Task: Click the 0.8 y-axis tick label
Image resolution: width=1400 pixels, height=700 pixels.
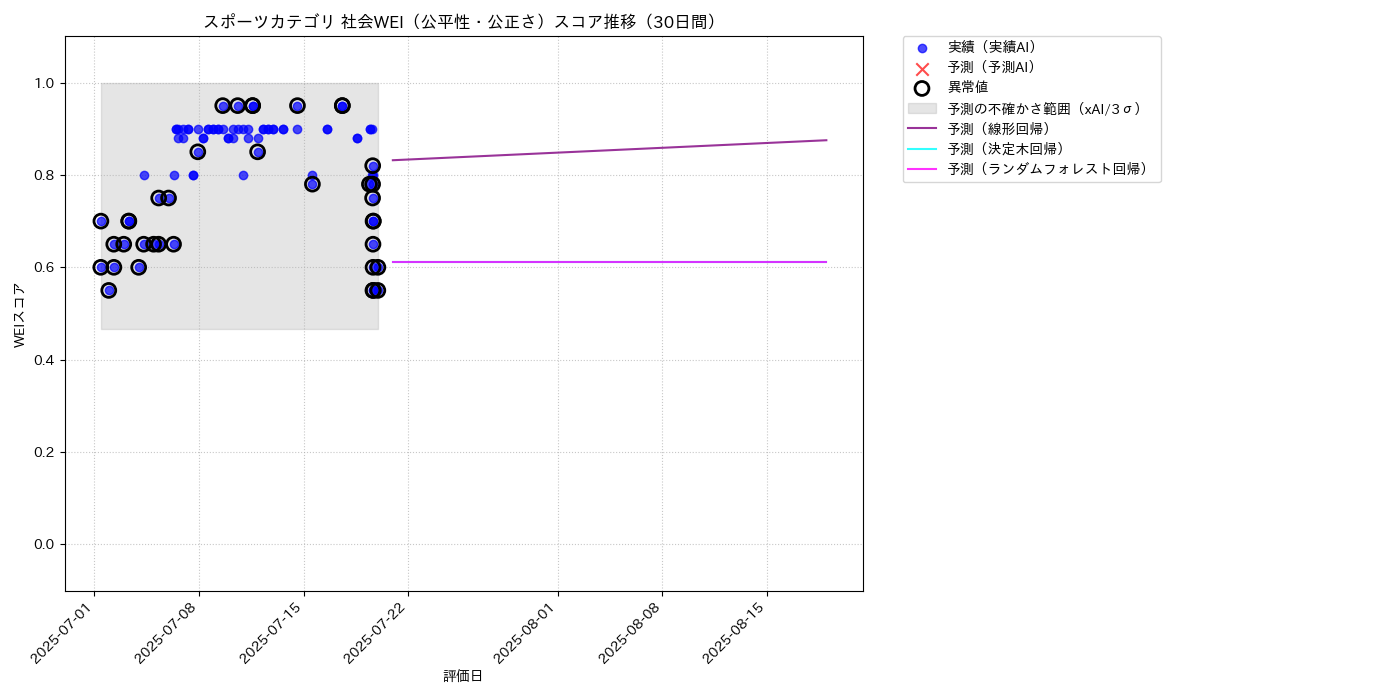Action: pos(46,175)
